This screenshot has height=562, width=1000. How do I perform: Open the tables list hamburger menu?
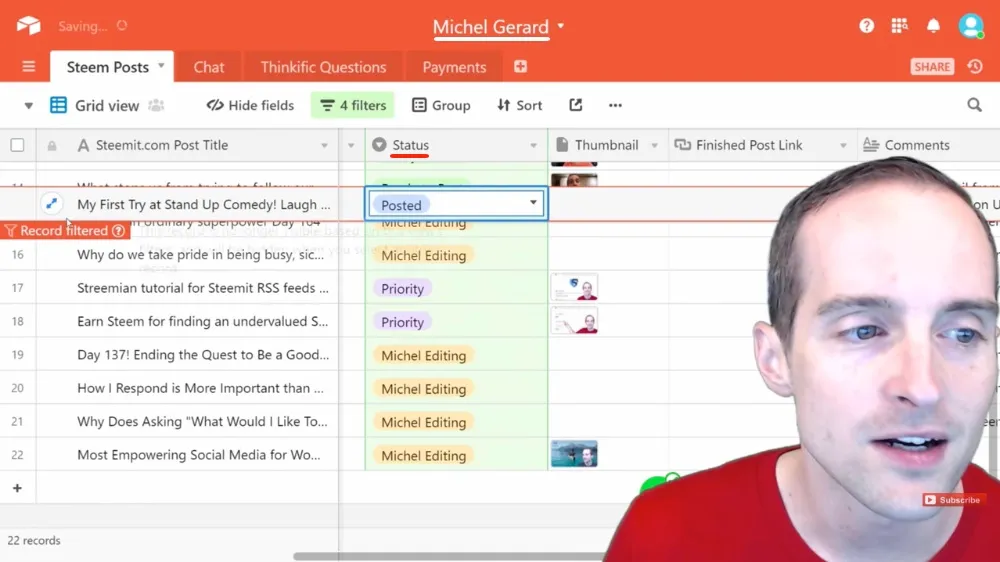(29, 67)
